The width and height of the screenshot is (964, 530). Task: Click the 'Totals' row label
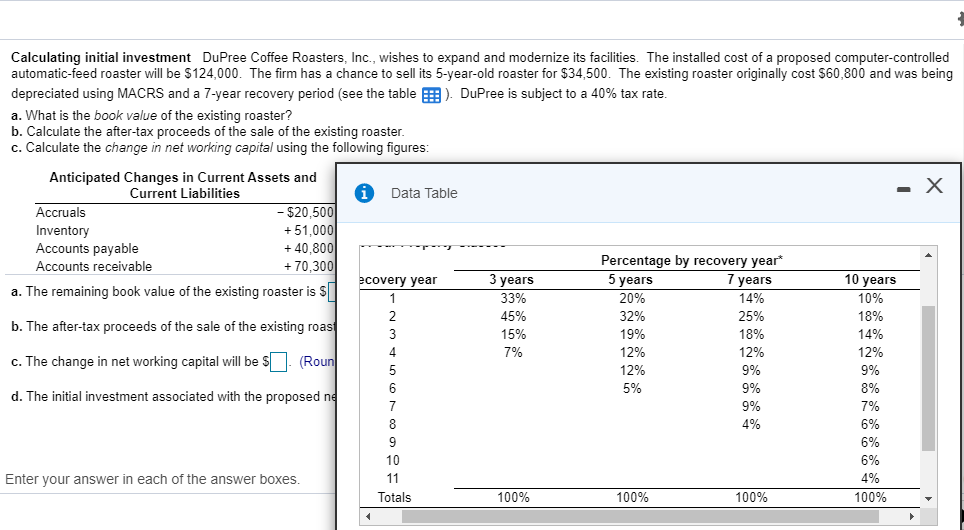394,497
